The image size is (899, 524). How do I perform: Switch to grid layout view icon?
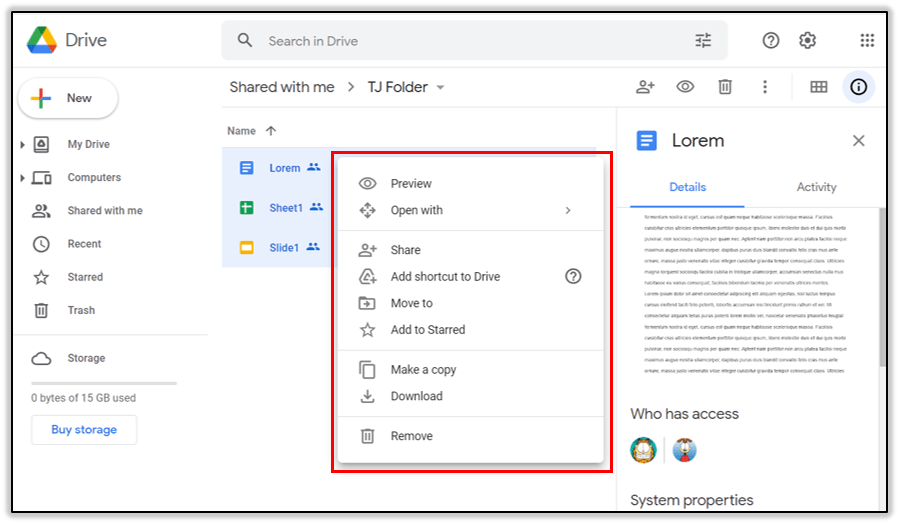818,87
